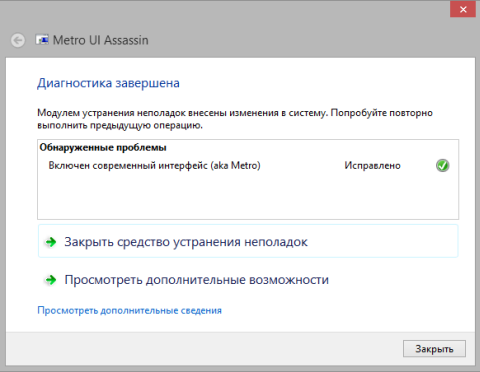480x372 pixels.
Task: Click the back arrow in the title bar
Action: 18,41
